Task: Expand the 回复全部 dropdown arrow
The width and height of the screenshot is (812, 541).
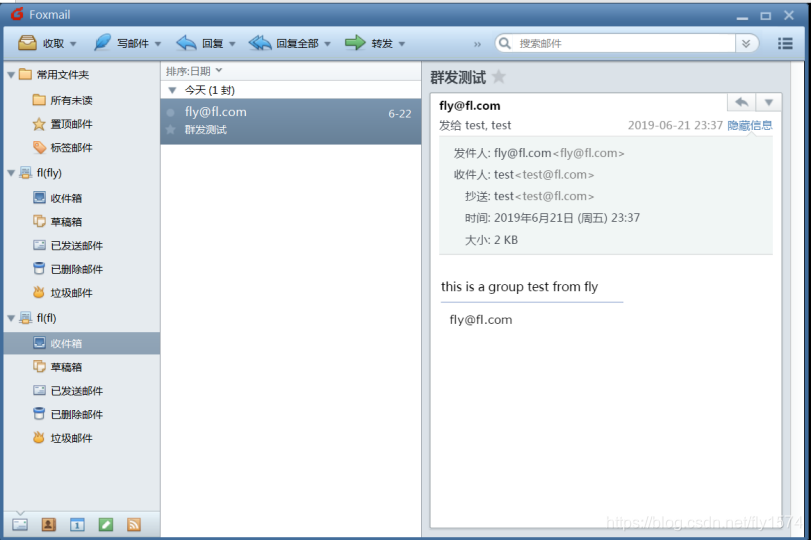Action: click(327, 44)
